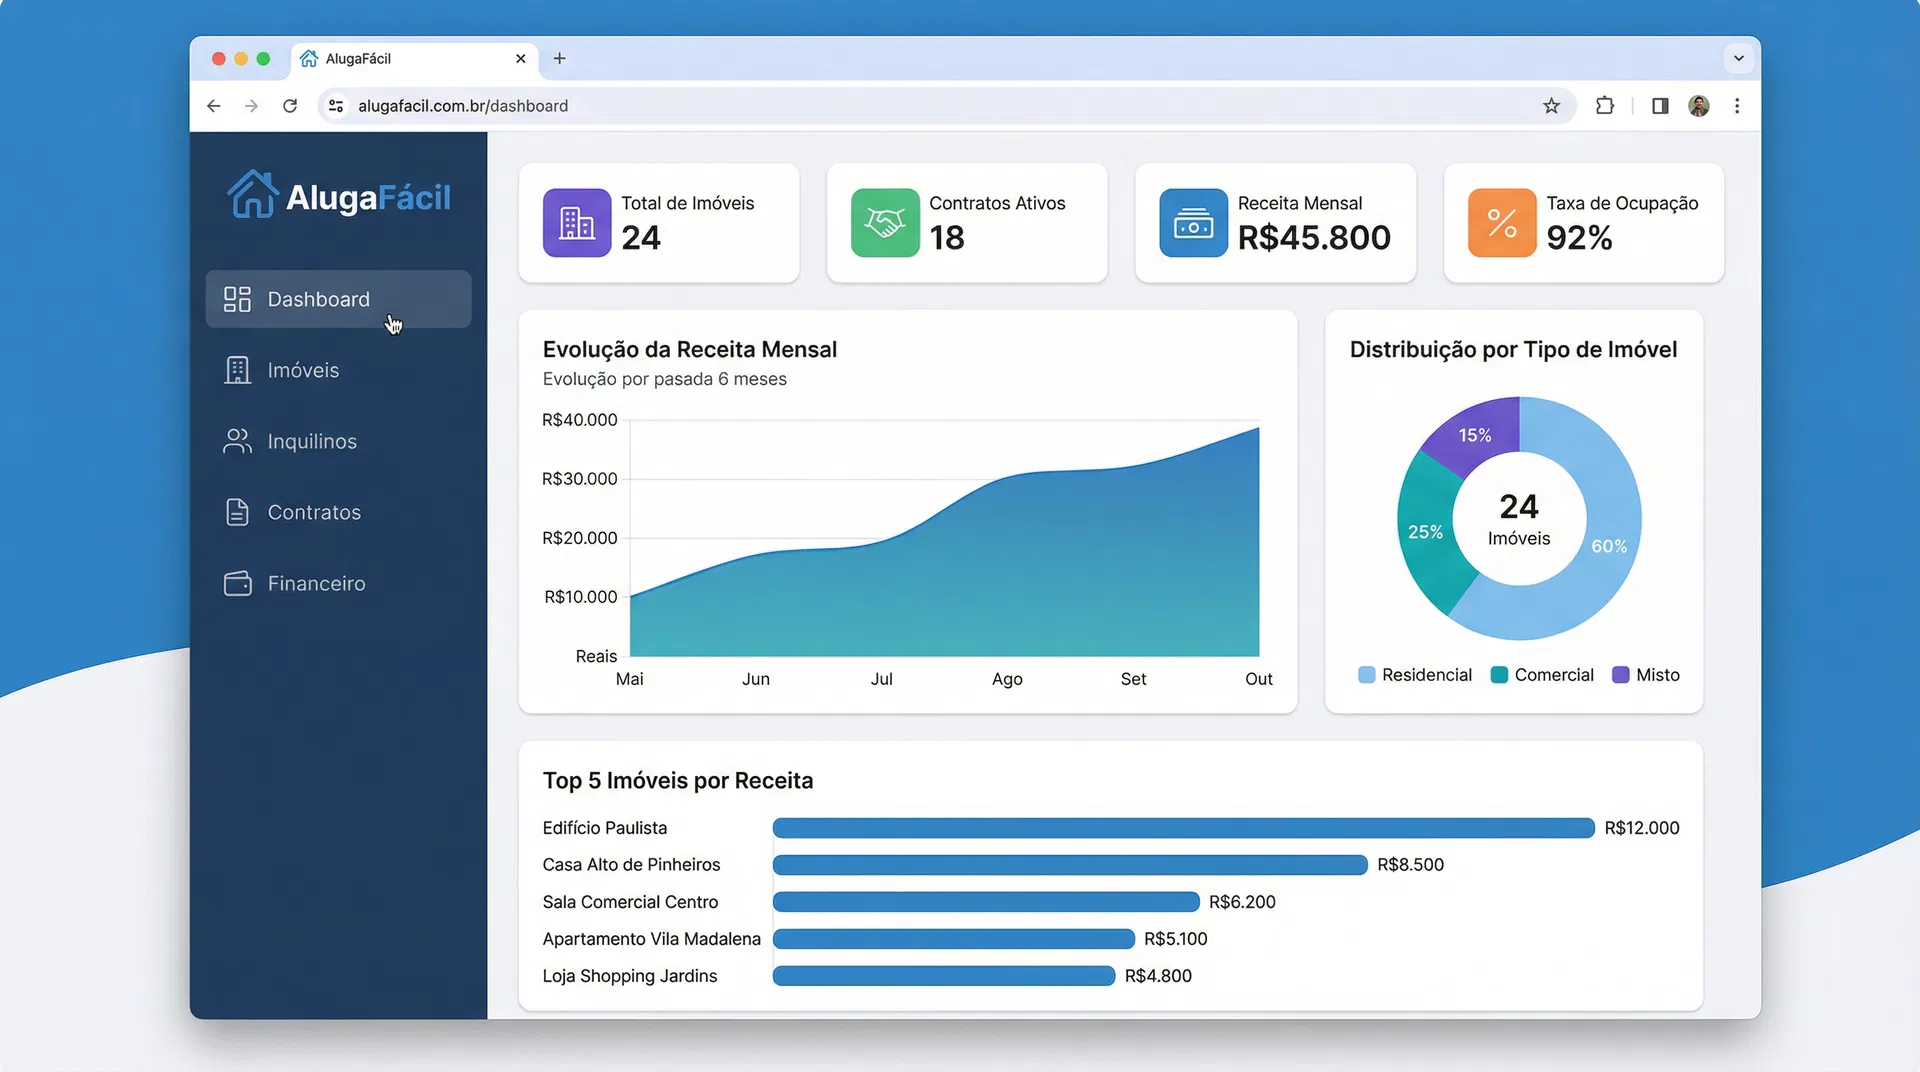Image resolution: width=1920 pixels, height=1072 pixels.
Task: Click the browser reload button
Action: (290, 105)
